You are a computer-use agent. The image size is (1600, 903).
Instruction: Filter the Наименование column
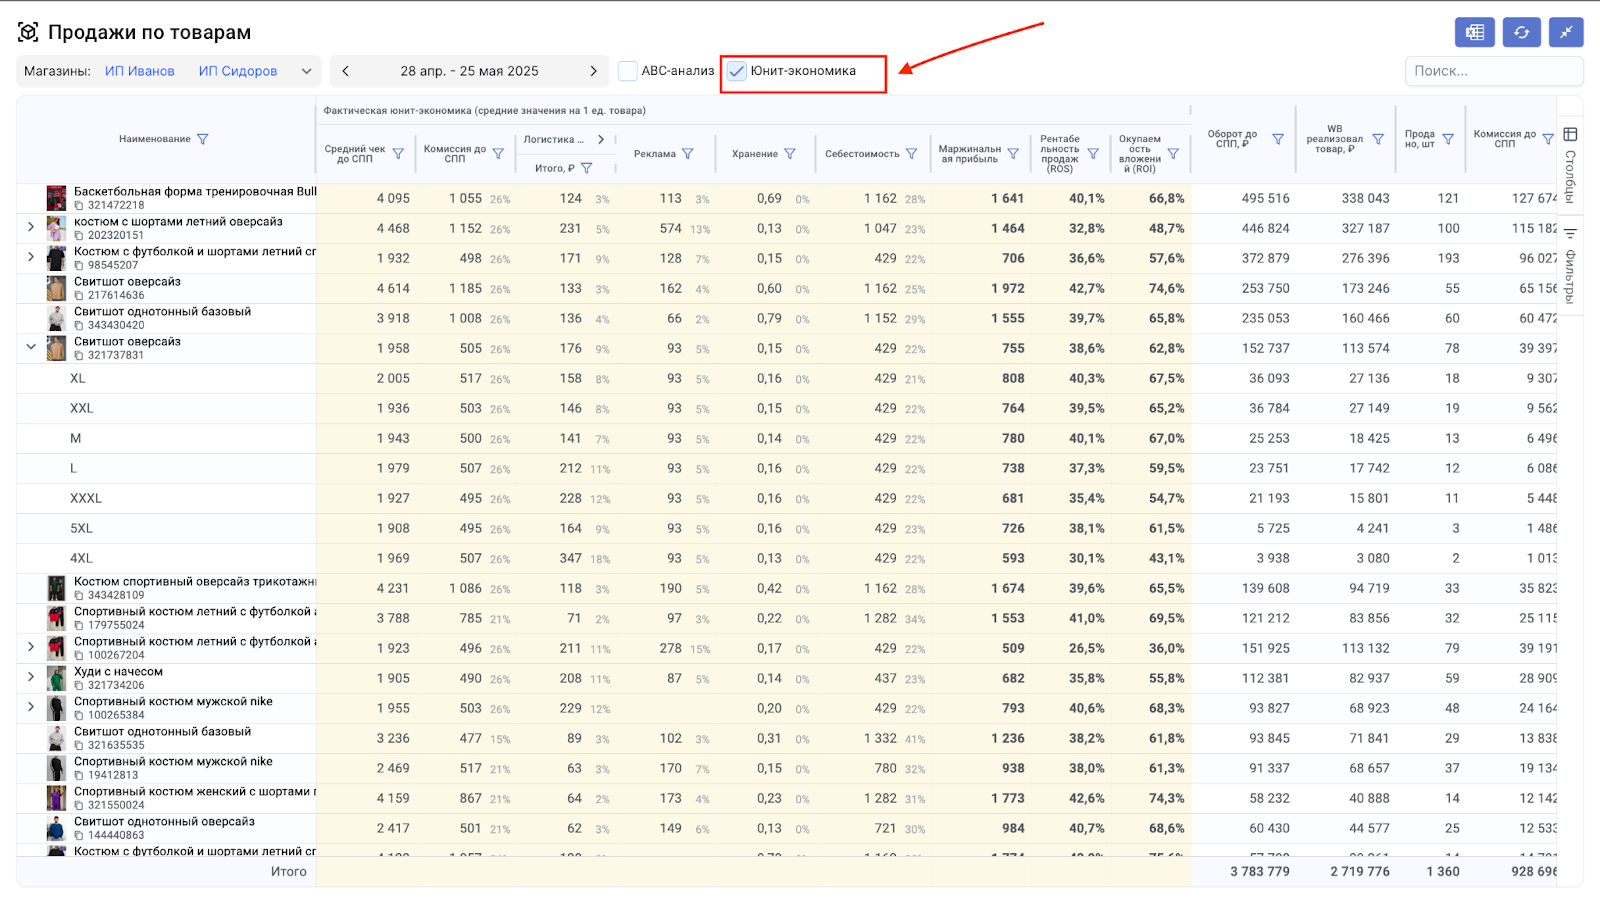coord(203,139)
